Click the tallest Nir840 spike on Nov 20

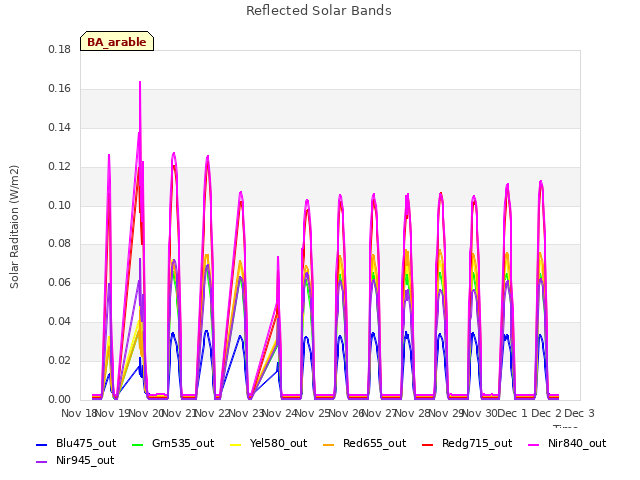click(140, 83)
